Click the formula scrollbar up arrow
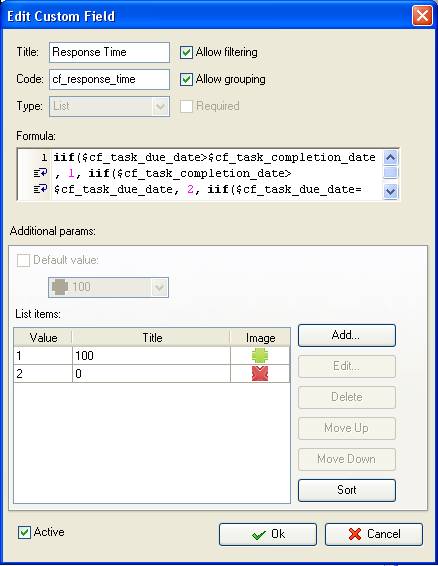The width and height of the screenshot is (438, 566). click(390, 157)
